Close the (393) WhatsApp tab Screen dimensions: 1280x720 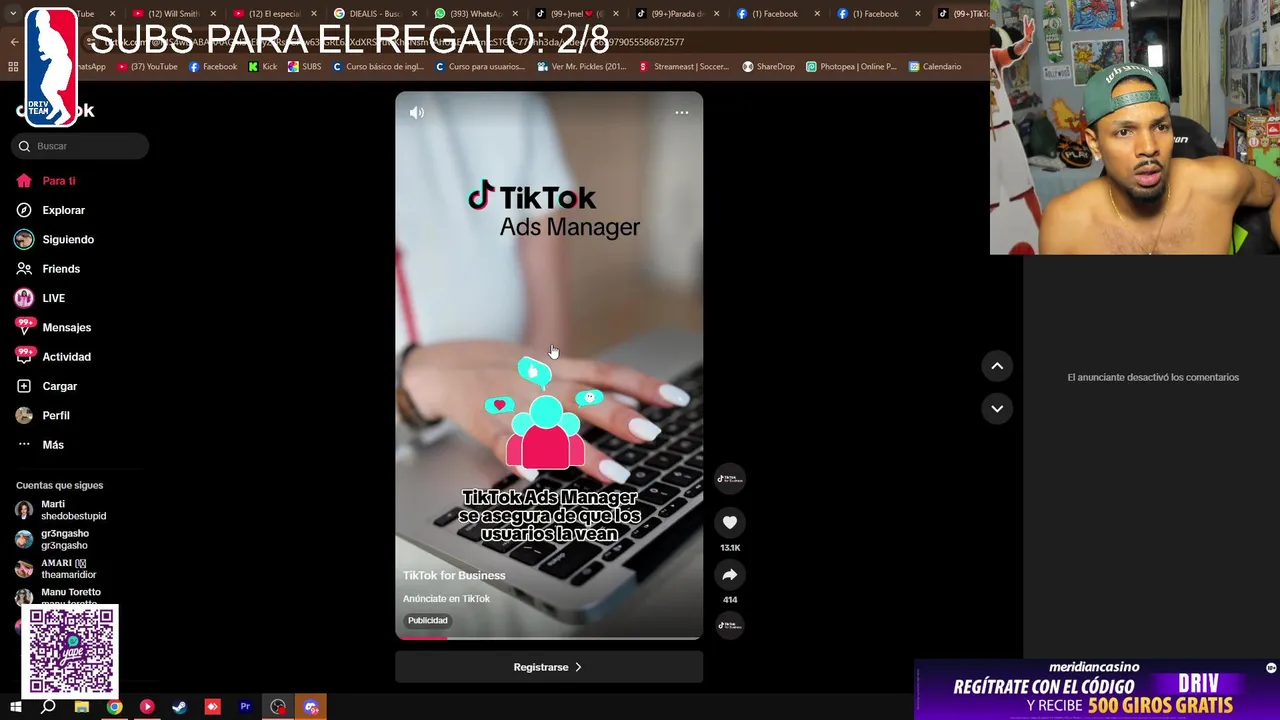515,14
